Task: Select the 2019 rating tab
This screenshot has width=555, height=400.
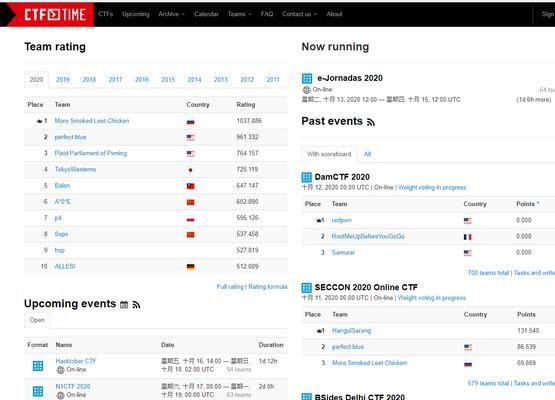Action: [63, 80]
